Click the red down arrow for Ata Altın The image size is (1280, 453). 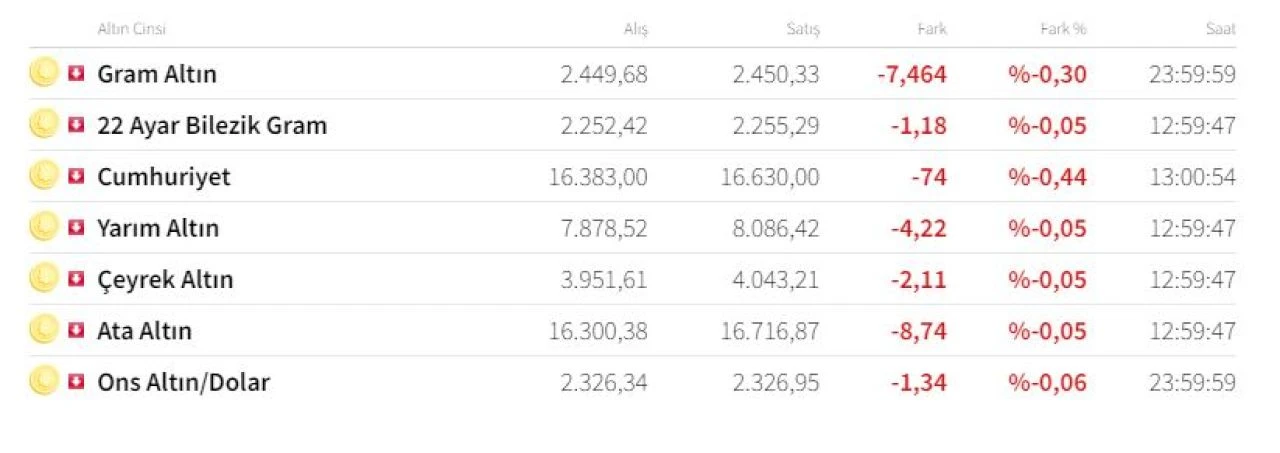click(76, 330)
